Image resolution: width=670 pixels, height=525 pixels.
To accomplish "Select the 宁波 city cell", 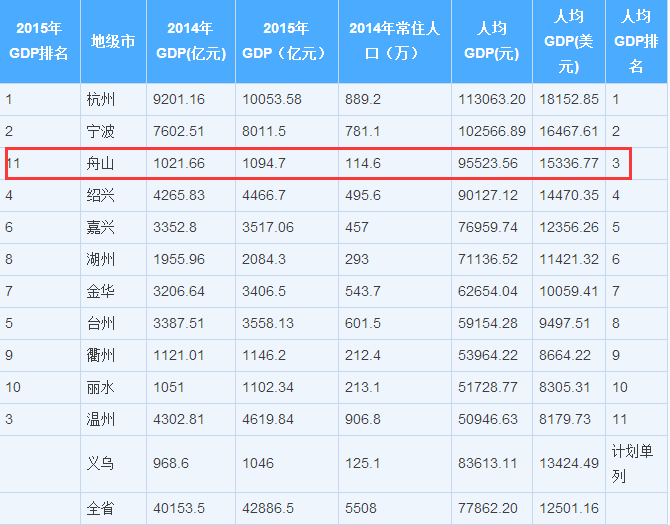I will click(x=101, y=132).
